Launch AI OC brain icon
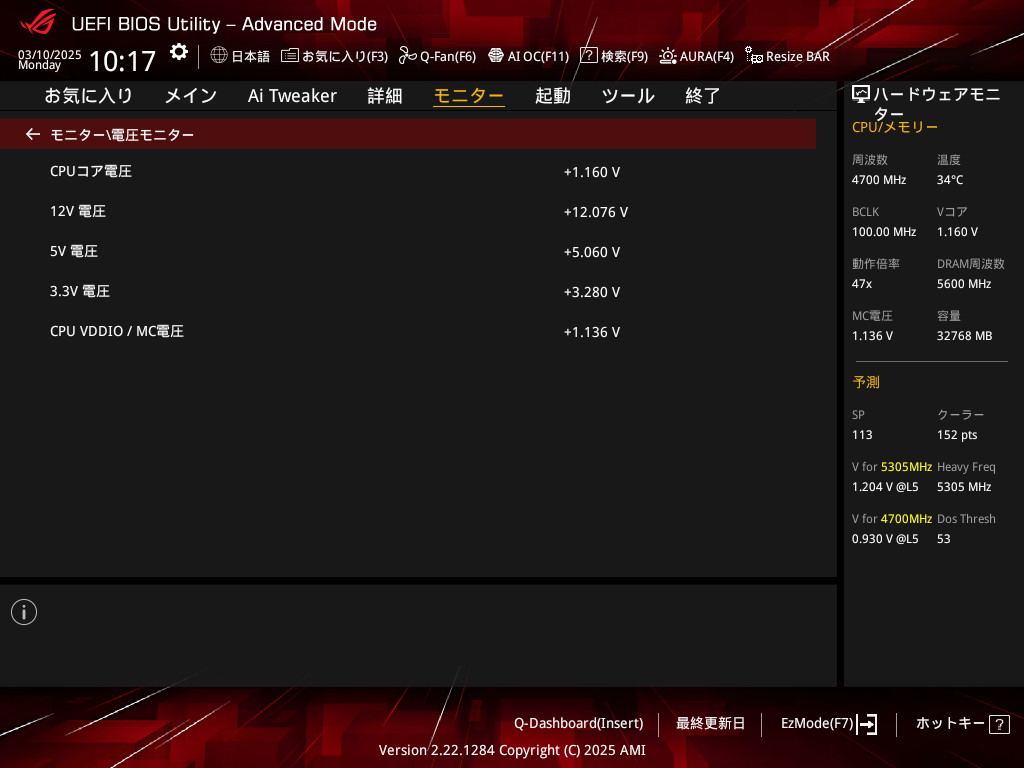The image size is (1024, 768). click(496, 56)
